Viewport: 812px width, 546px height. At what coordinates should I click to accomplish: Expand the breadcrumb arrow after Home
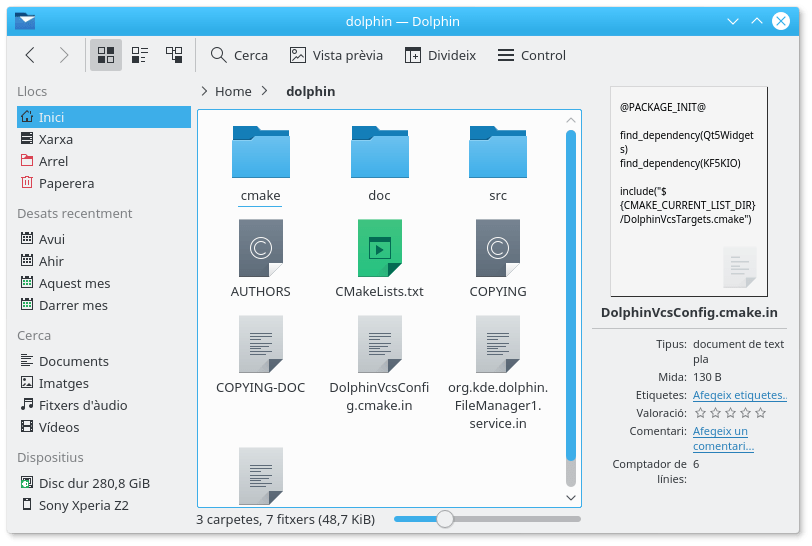tap(265, 91)
